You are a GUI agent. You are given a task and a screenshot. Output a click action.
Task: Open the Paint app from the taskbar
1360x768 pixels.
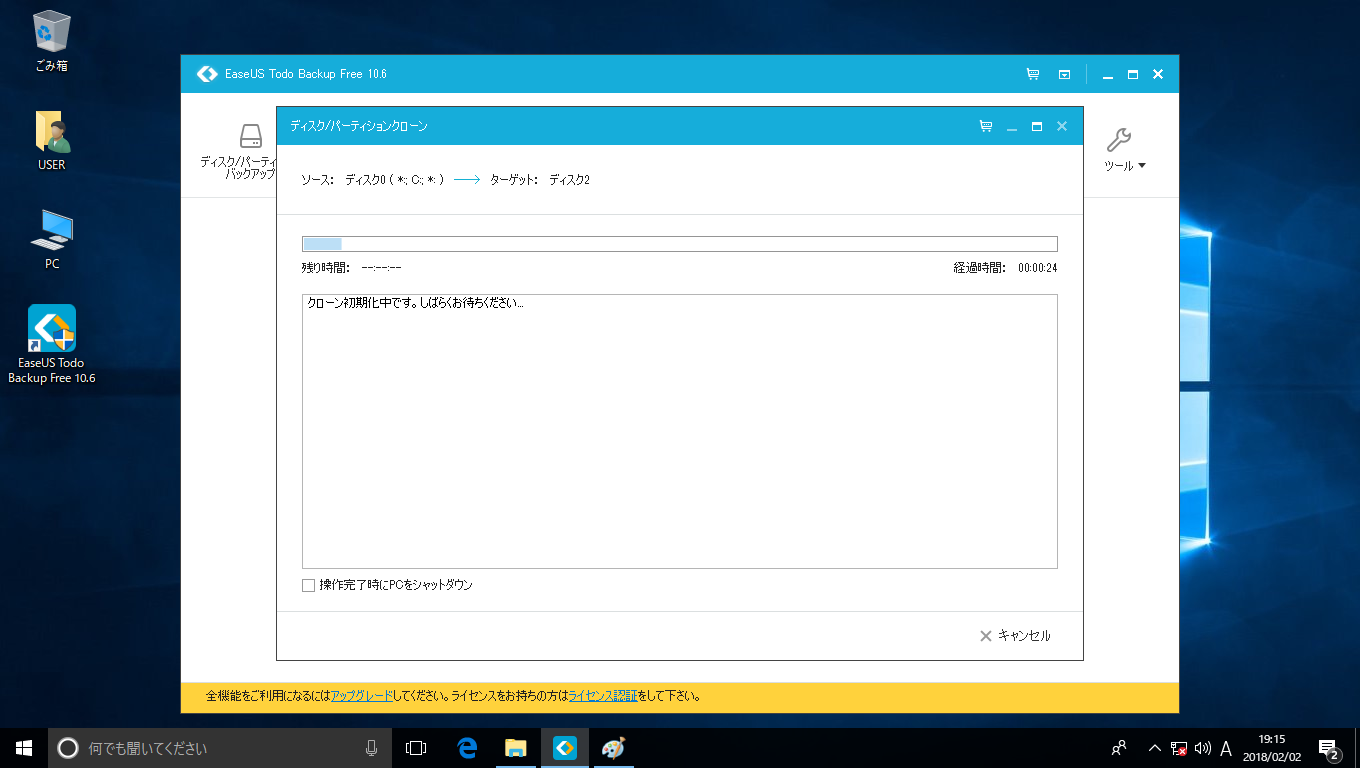tap(613, 748)
